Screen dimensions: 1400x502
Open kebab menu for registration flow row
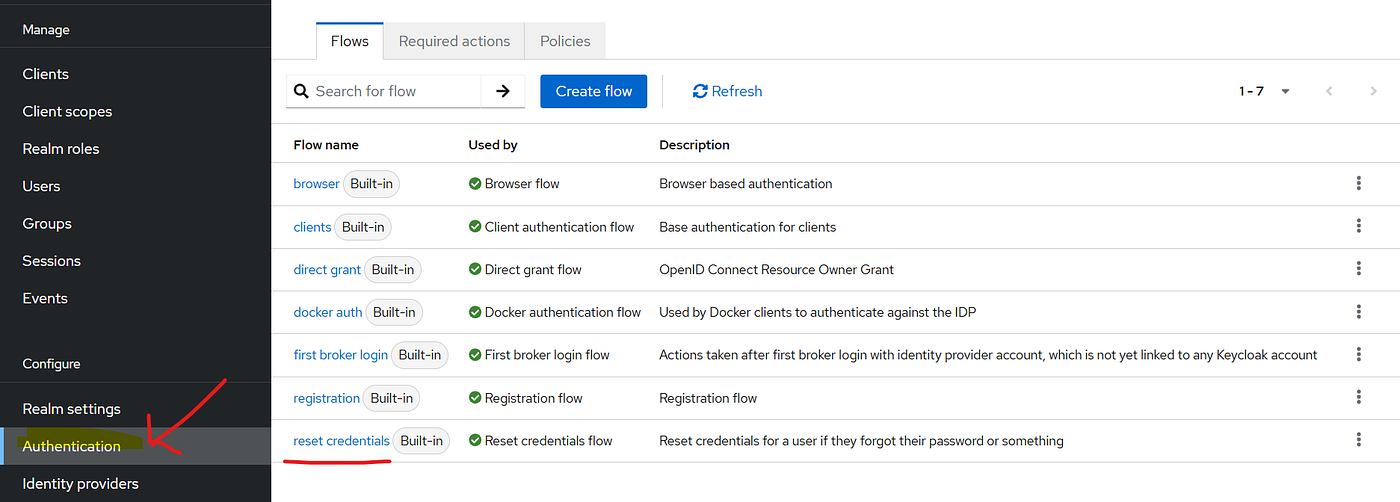1358,397
